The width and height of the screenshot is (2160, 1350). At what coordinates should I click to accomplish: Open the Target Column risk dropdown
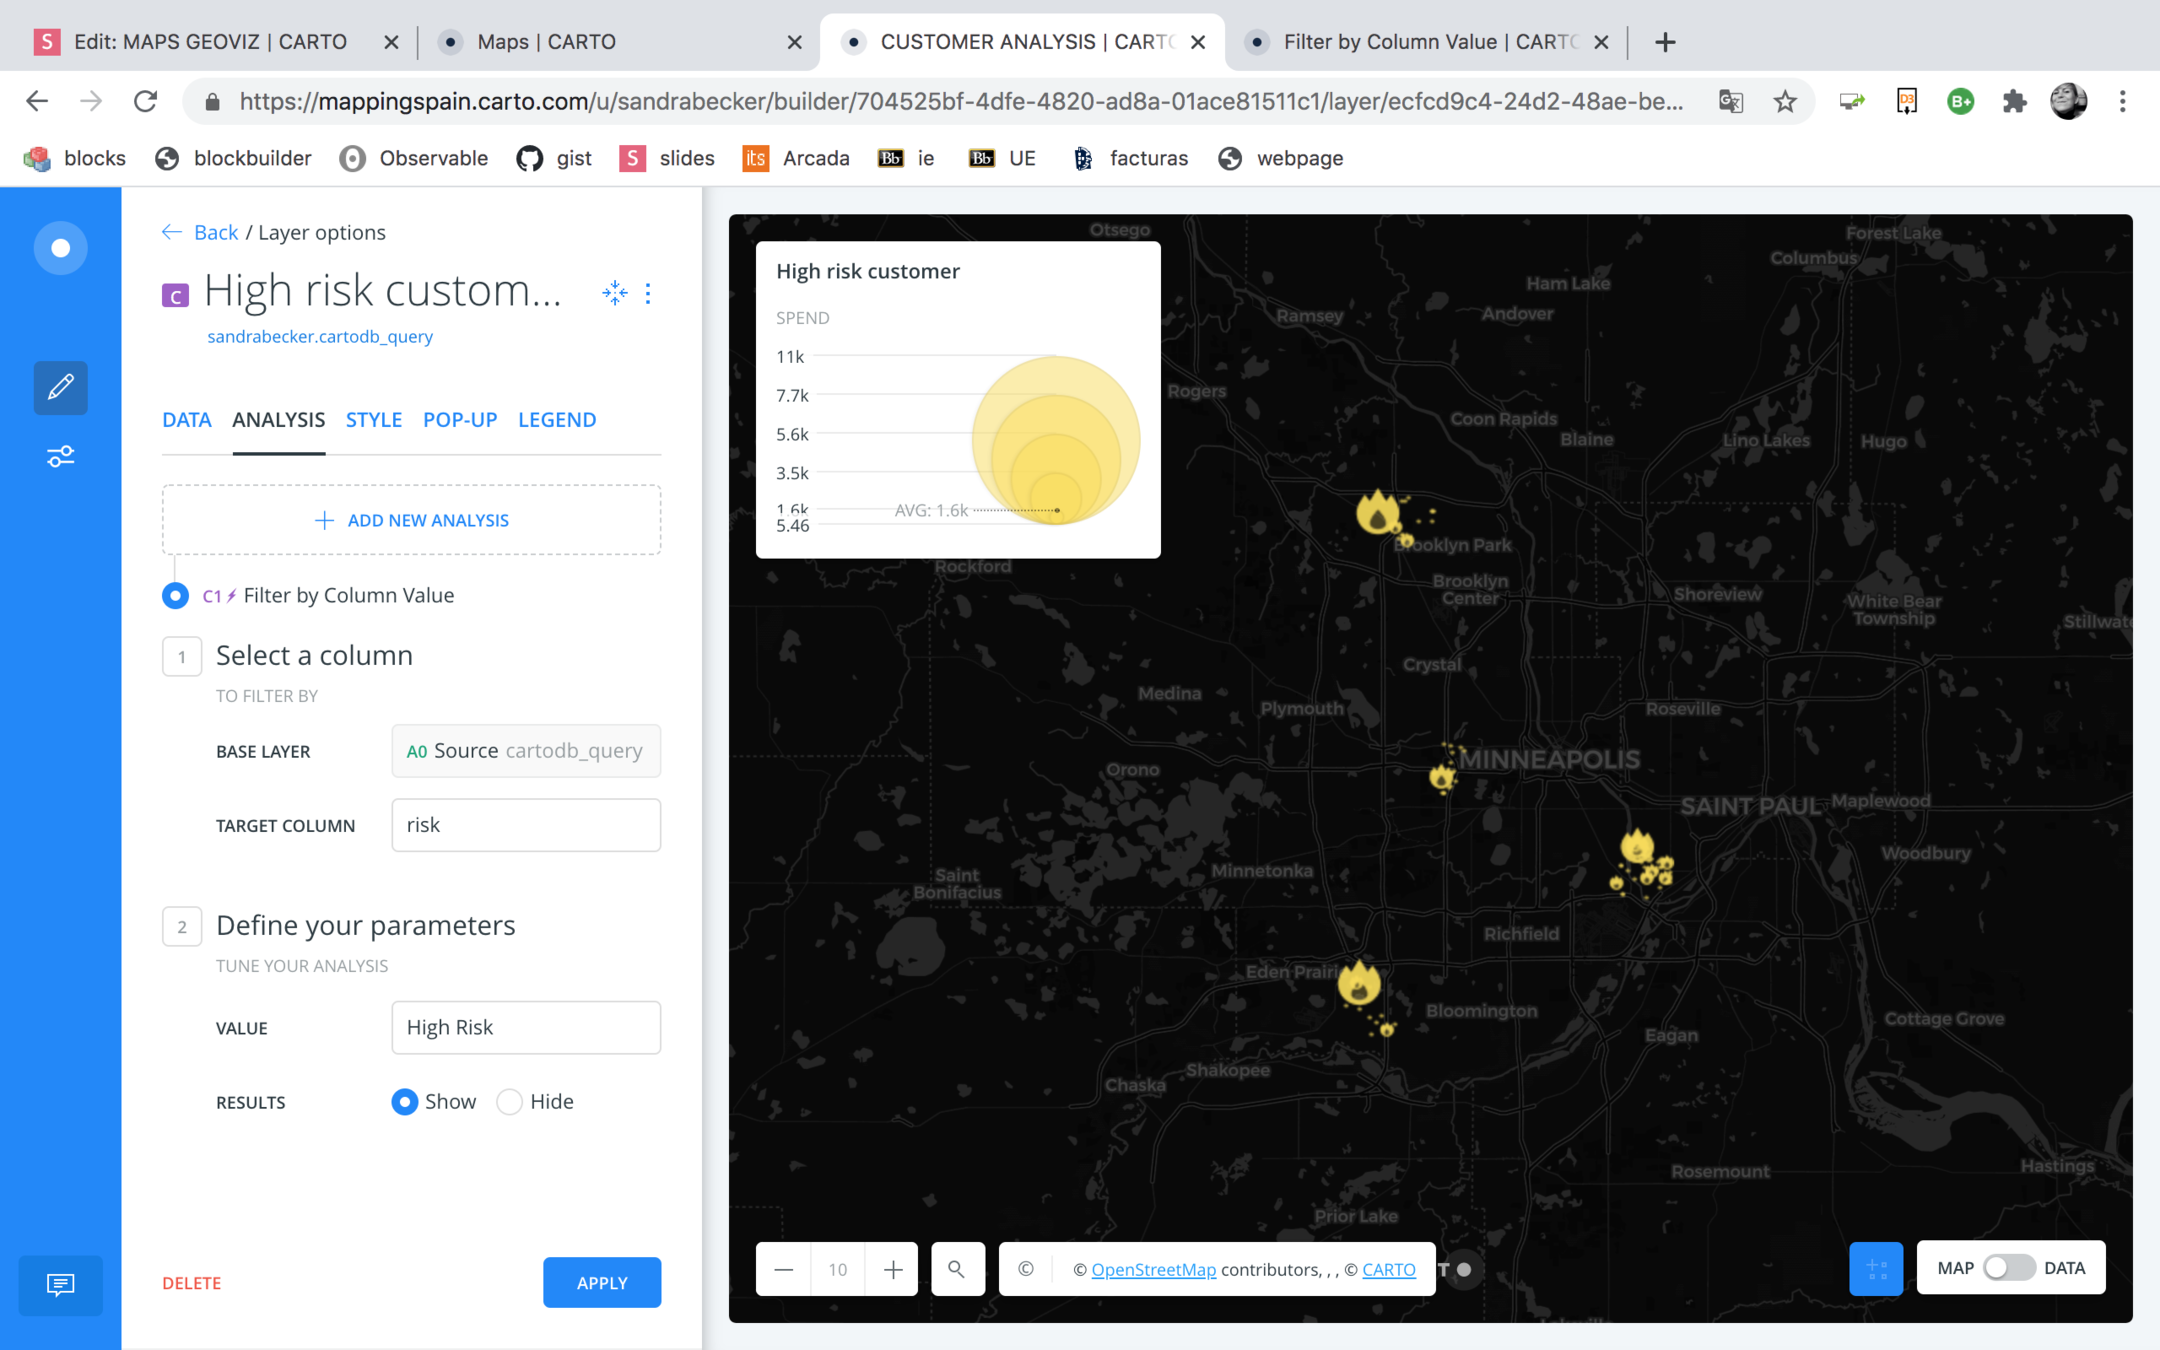pos(526,825)
